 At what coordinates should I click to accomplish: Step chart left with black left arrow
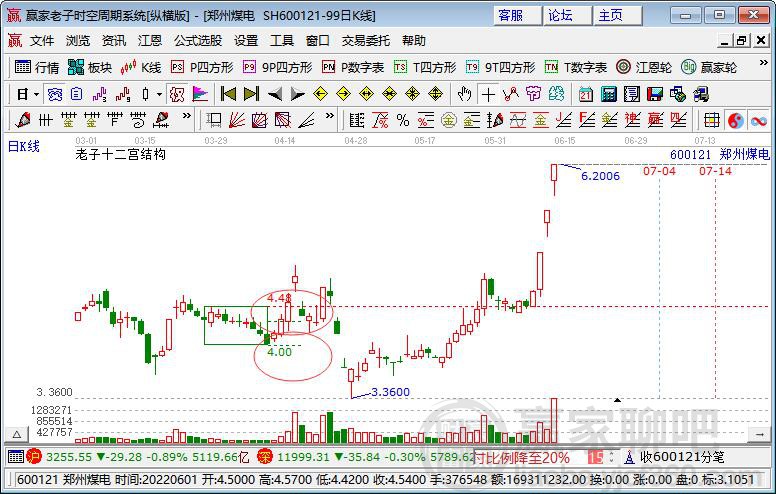click(x=275, y=94)
